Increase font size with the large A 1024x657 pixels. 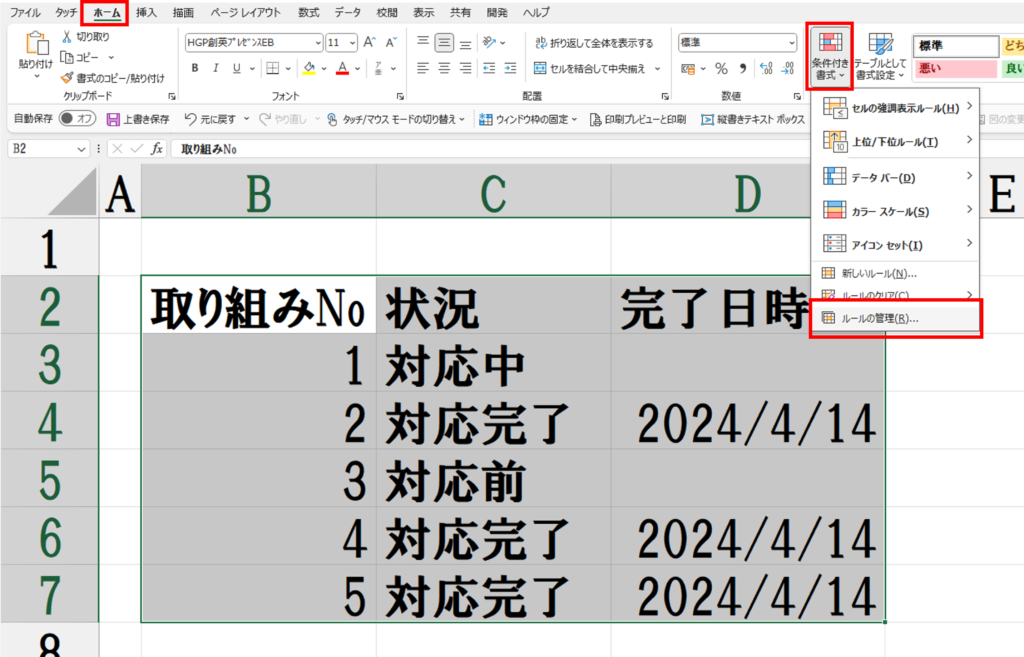pyautogui.click(x=369, y=42)
